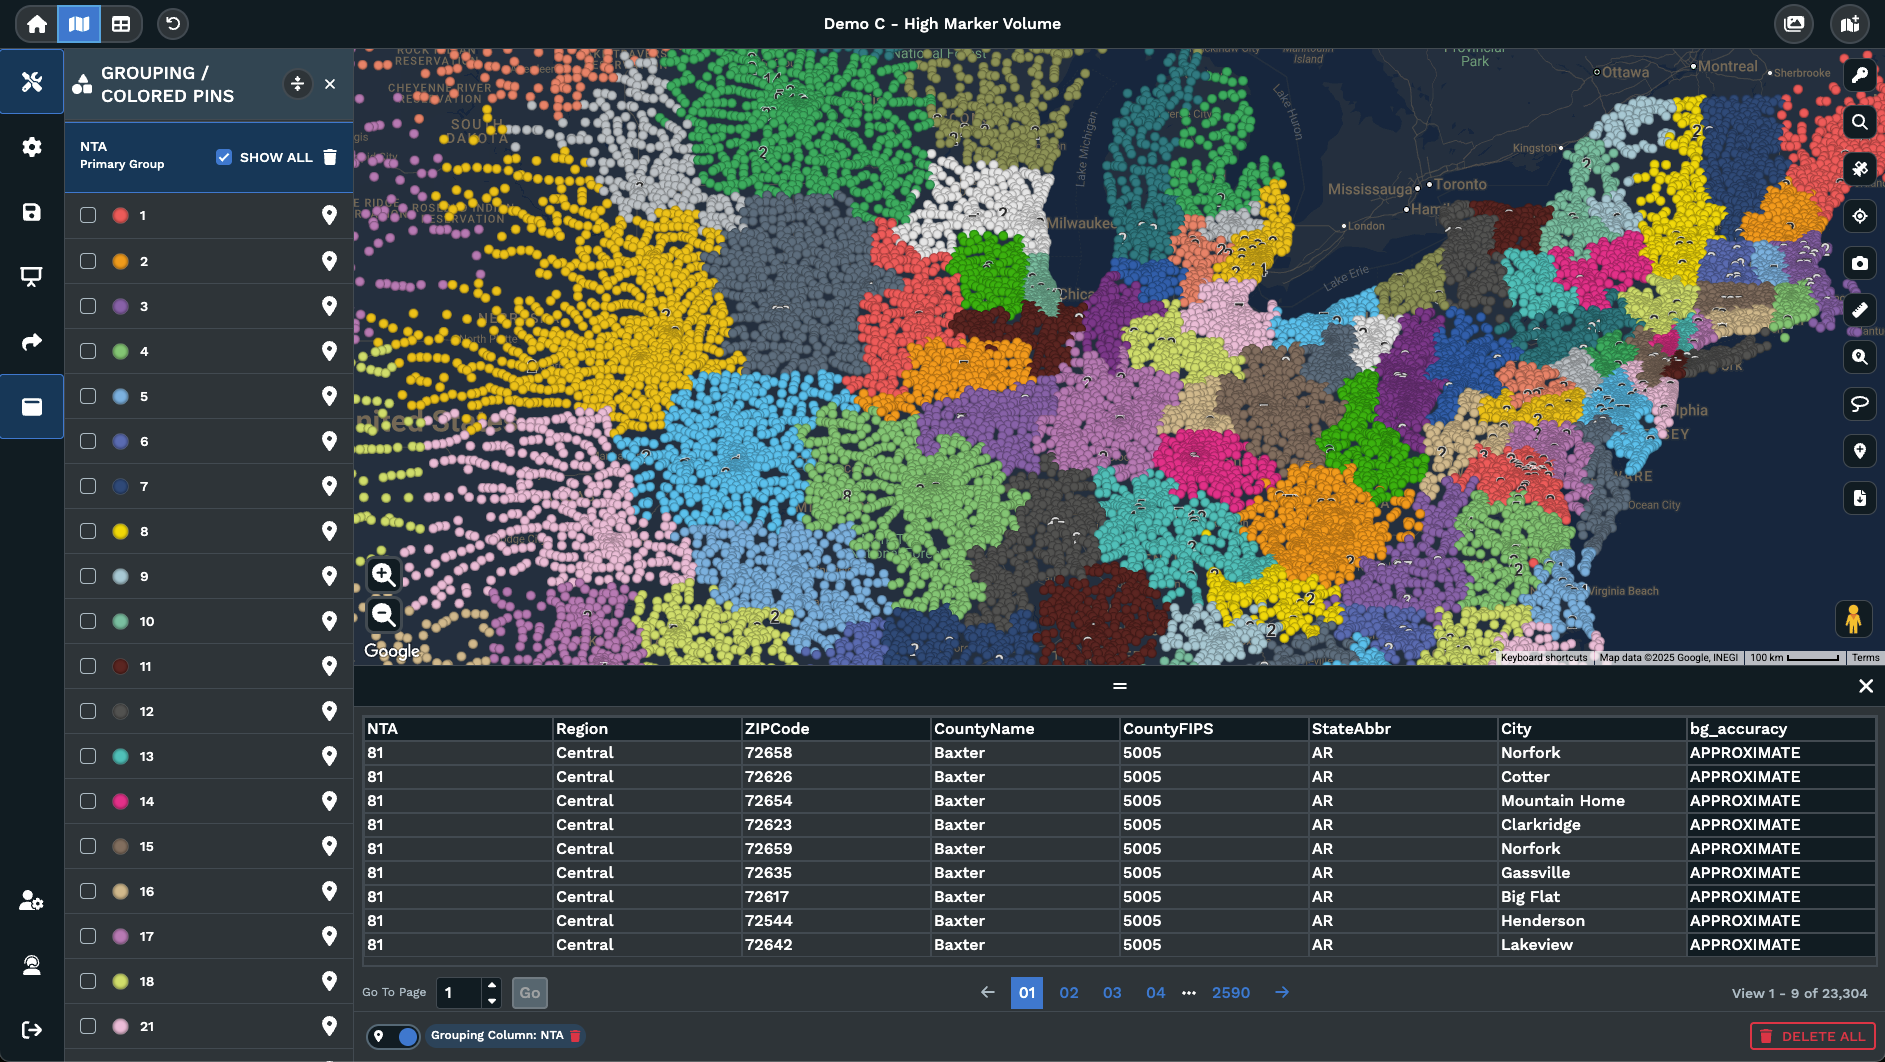The height and width of the screenshot is (1062, 1885).
Task: Click the save icon in the left sidebar
Action: coord(31,212)
